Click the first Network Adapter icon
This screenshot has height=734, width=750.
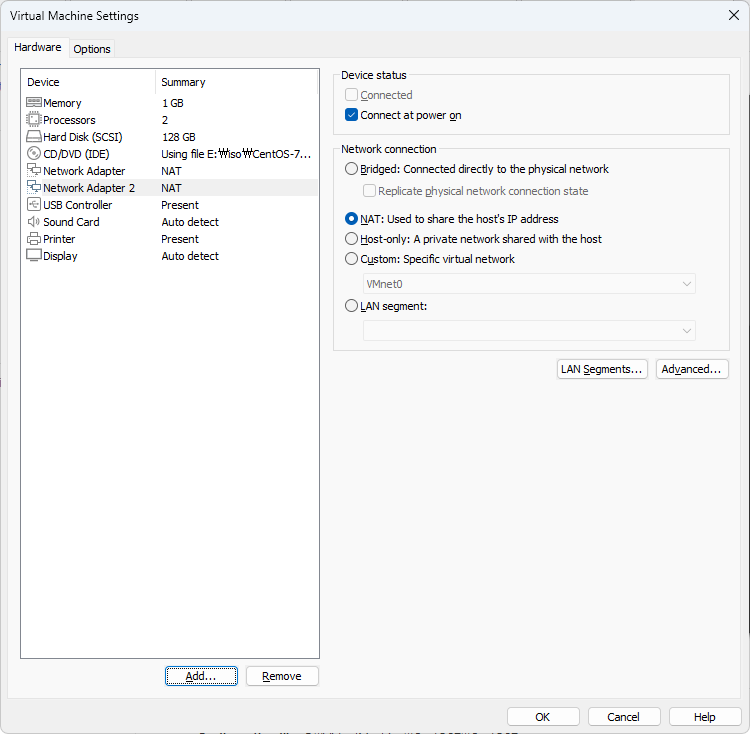(x=33, y=170)
